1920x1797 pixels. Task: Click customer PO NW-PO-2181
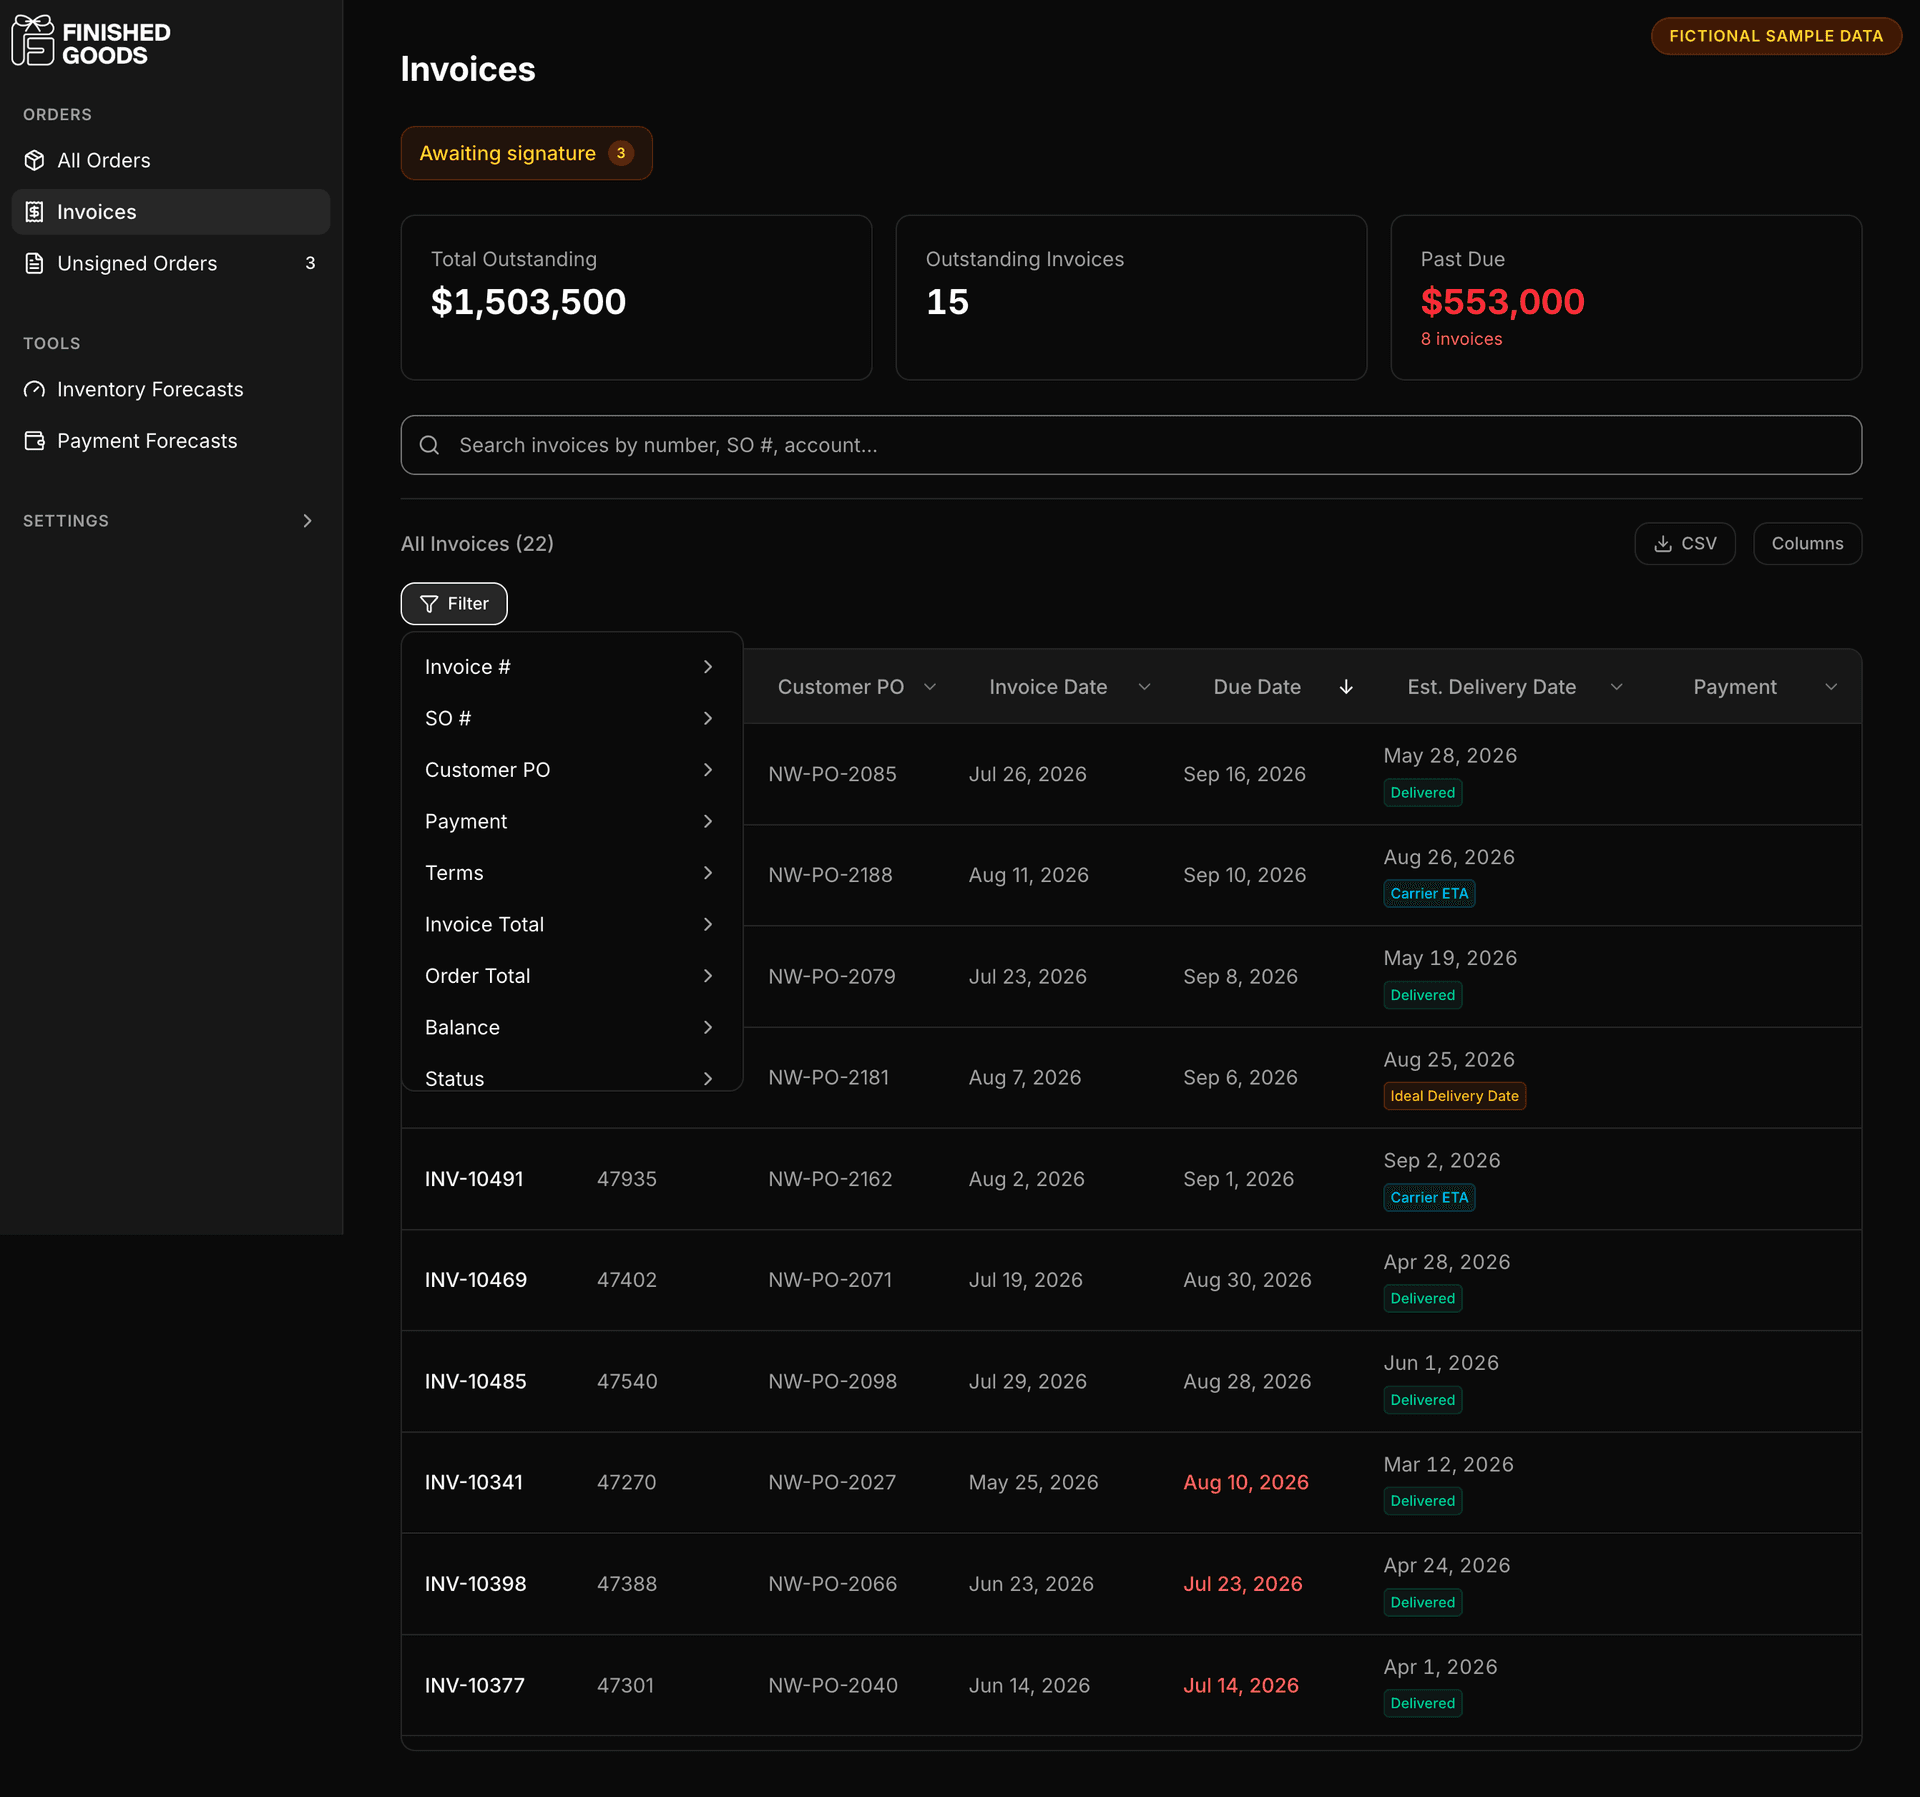pyautogui.click(x=828, y=1077)
